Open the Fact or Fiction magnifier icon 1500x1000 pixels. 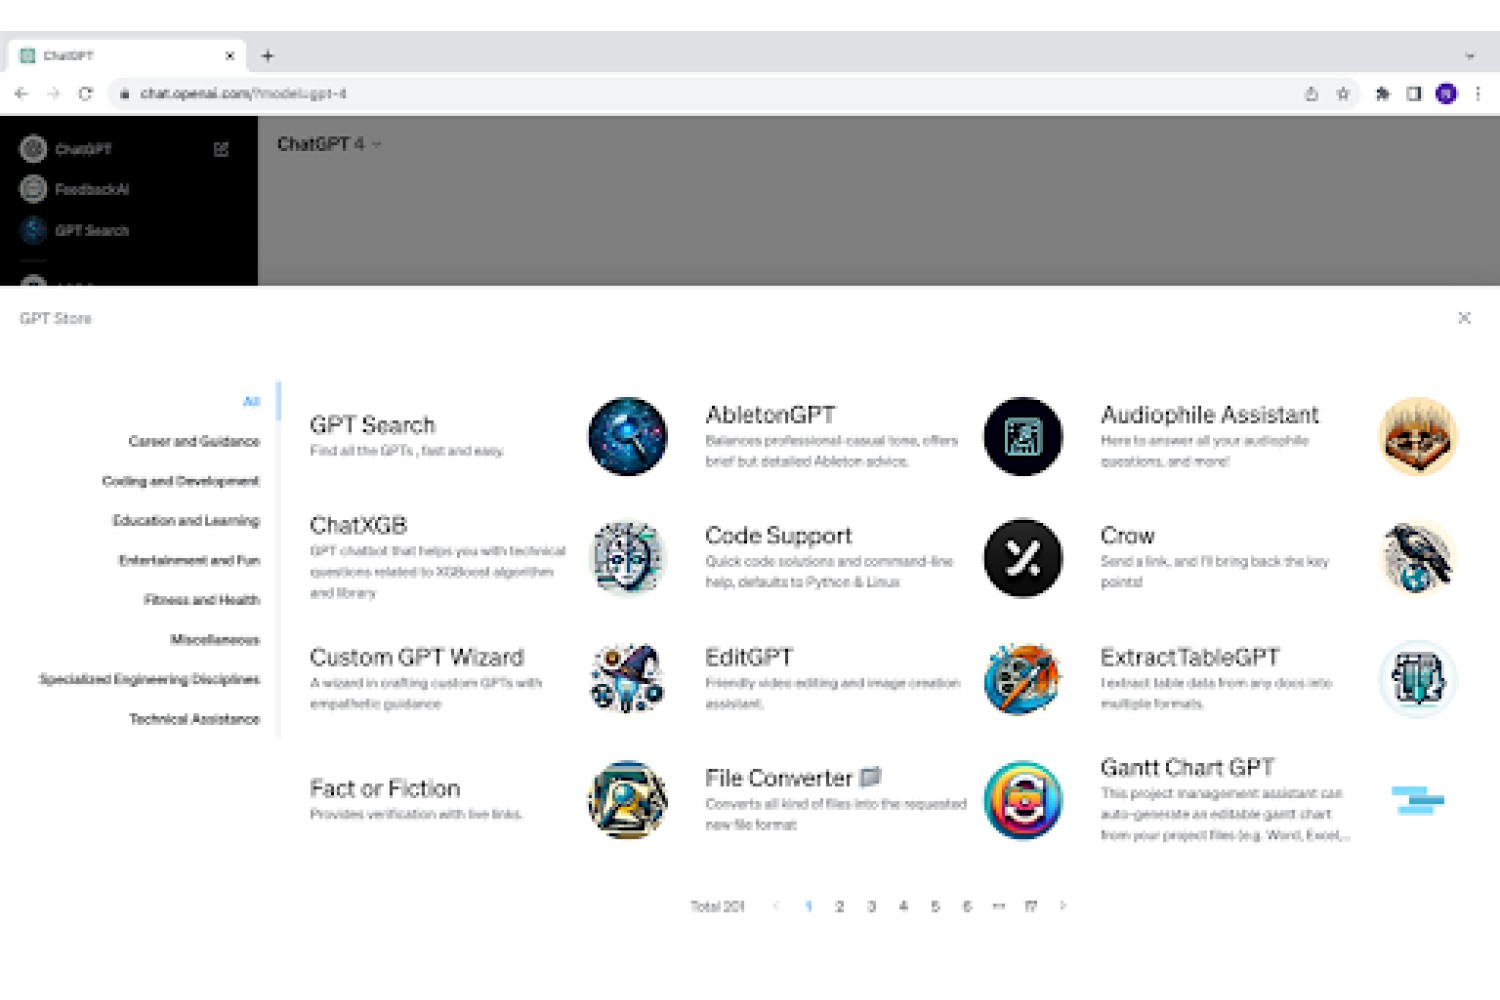[627, 800]
